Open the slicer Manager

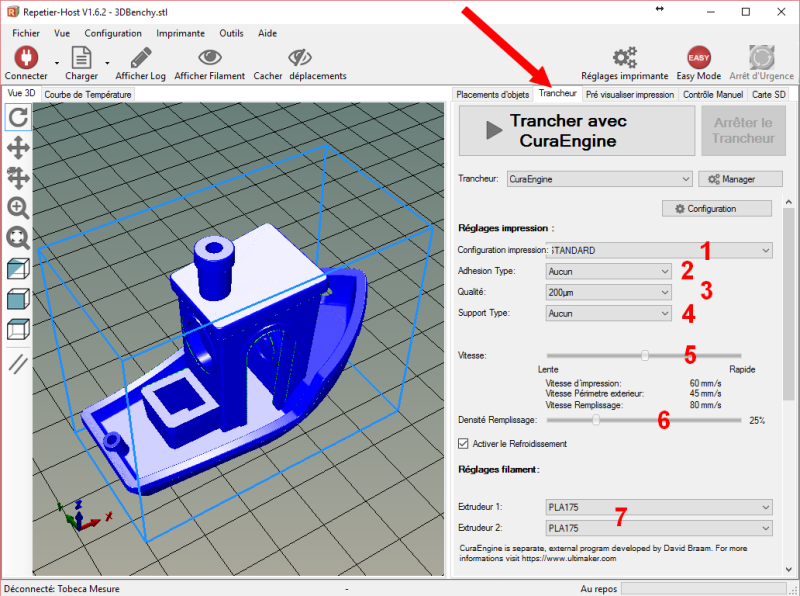pyautogui.click(x=740, y=179)
